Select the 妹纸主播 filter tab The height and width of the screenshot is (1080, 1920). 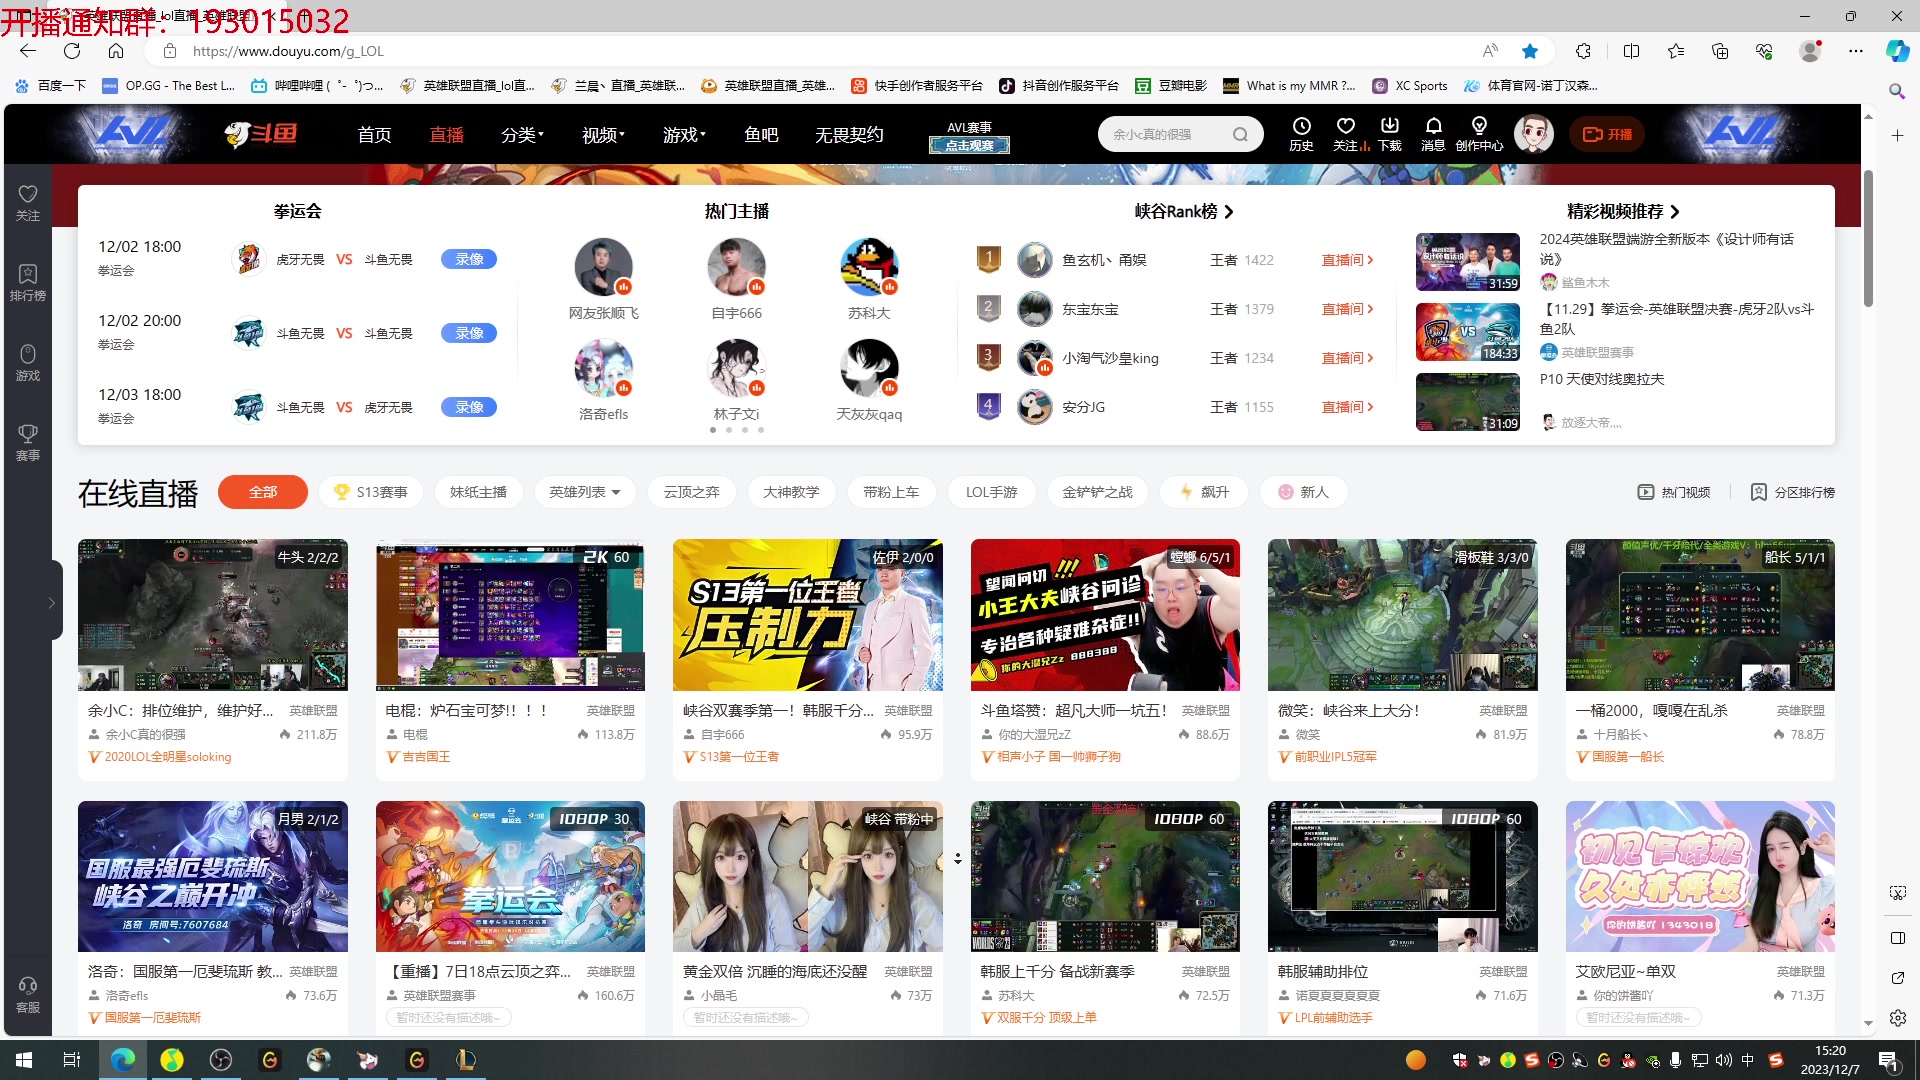click(x=478, y=492)
